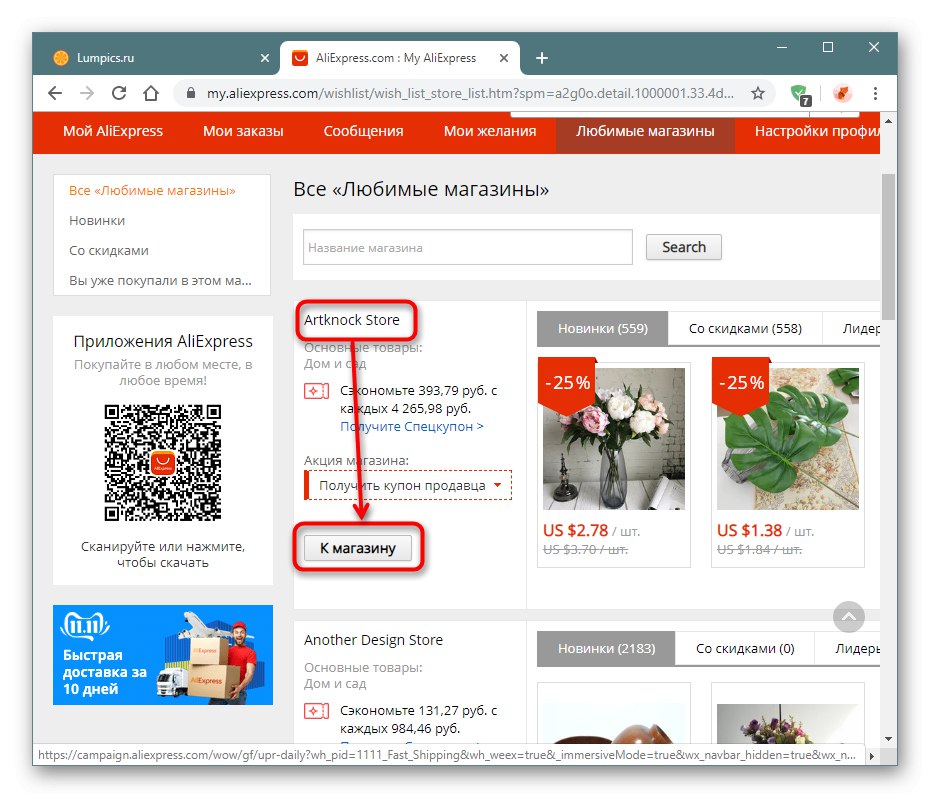Select Все «Любимые магазины» in sidebar

click(152, 190)
